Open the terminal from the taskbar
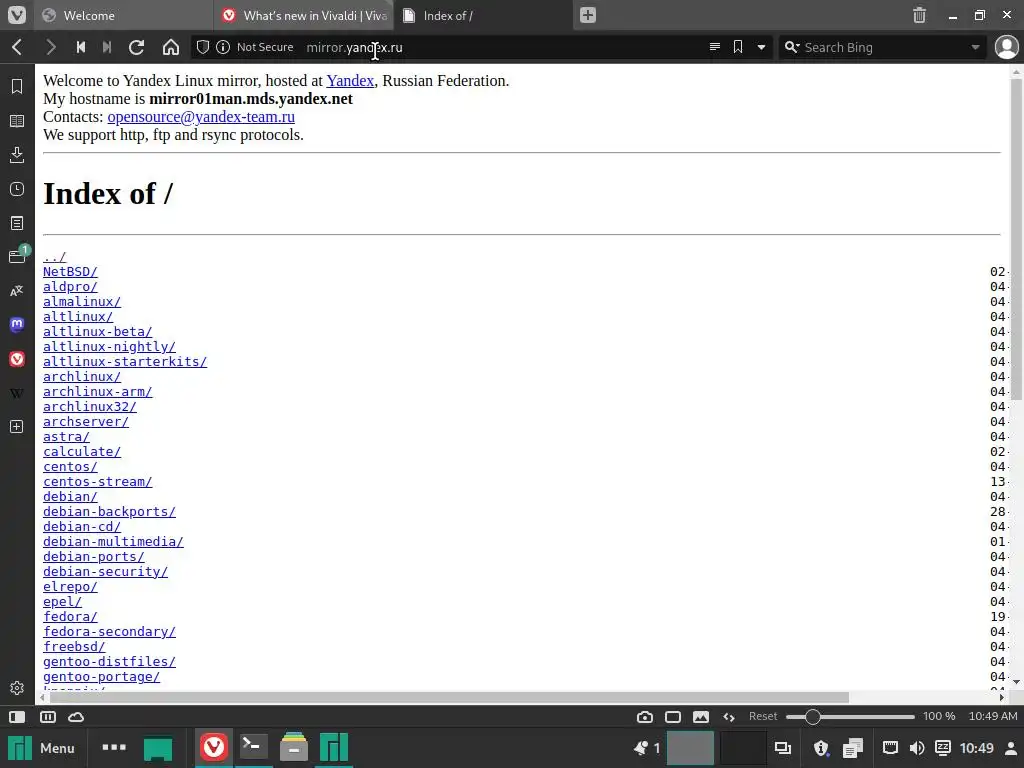This screenshot has width=1024, height=768. click(253, 748)
